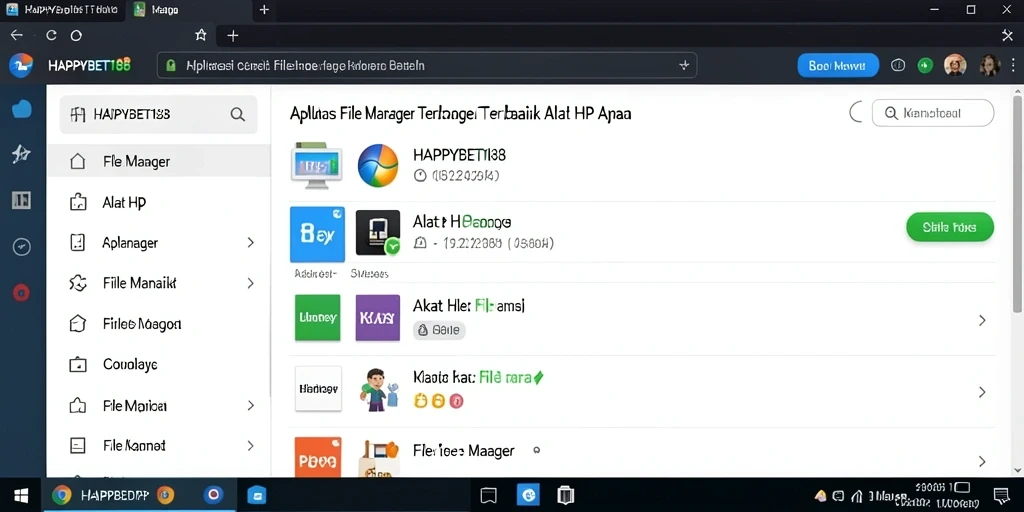The image size is (1024, 512).
Task: Switch to the first HappyBet browser tab
Action: (62, 10)
